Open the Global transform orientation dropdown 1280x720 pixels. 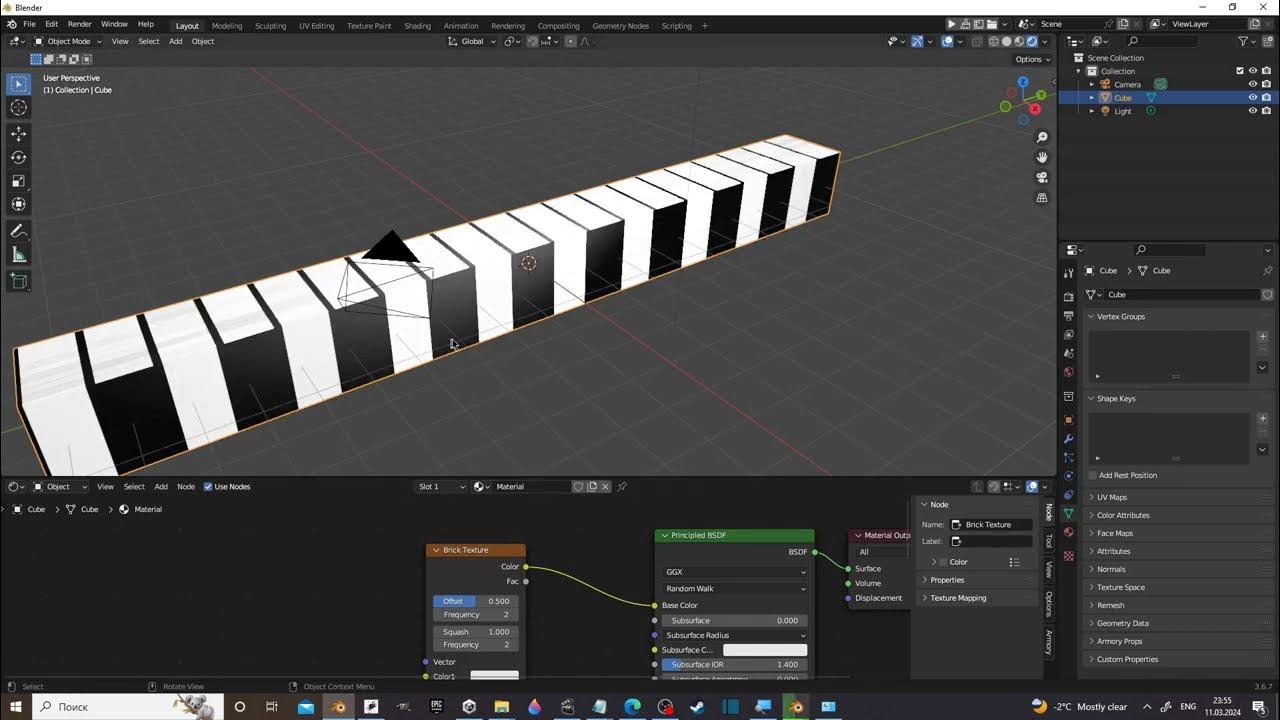[x=471, y=41]
